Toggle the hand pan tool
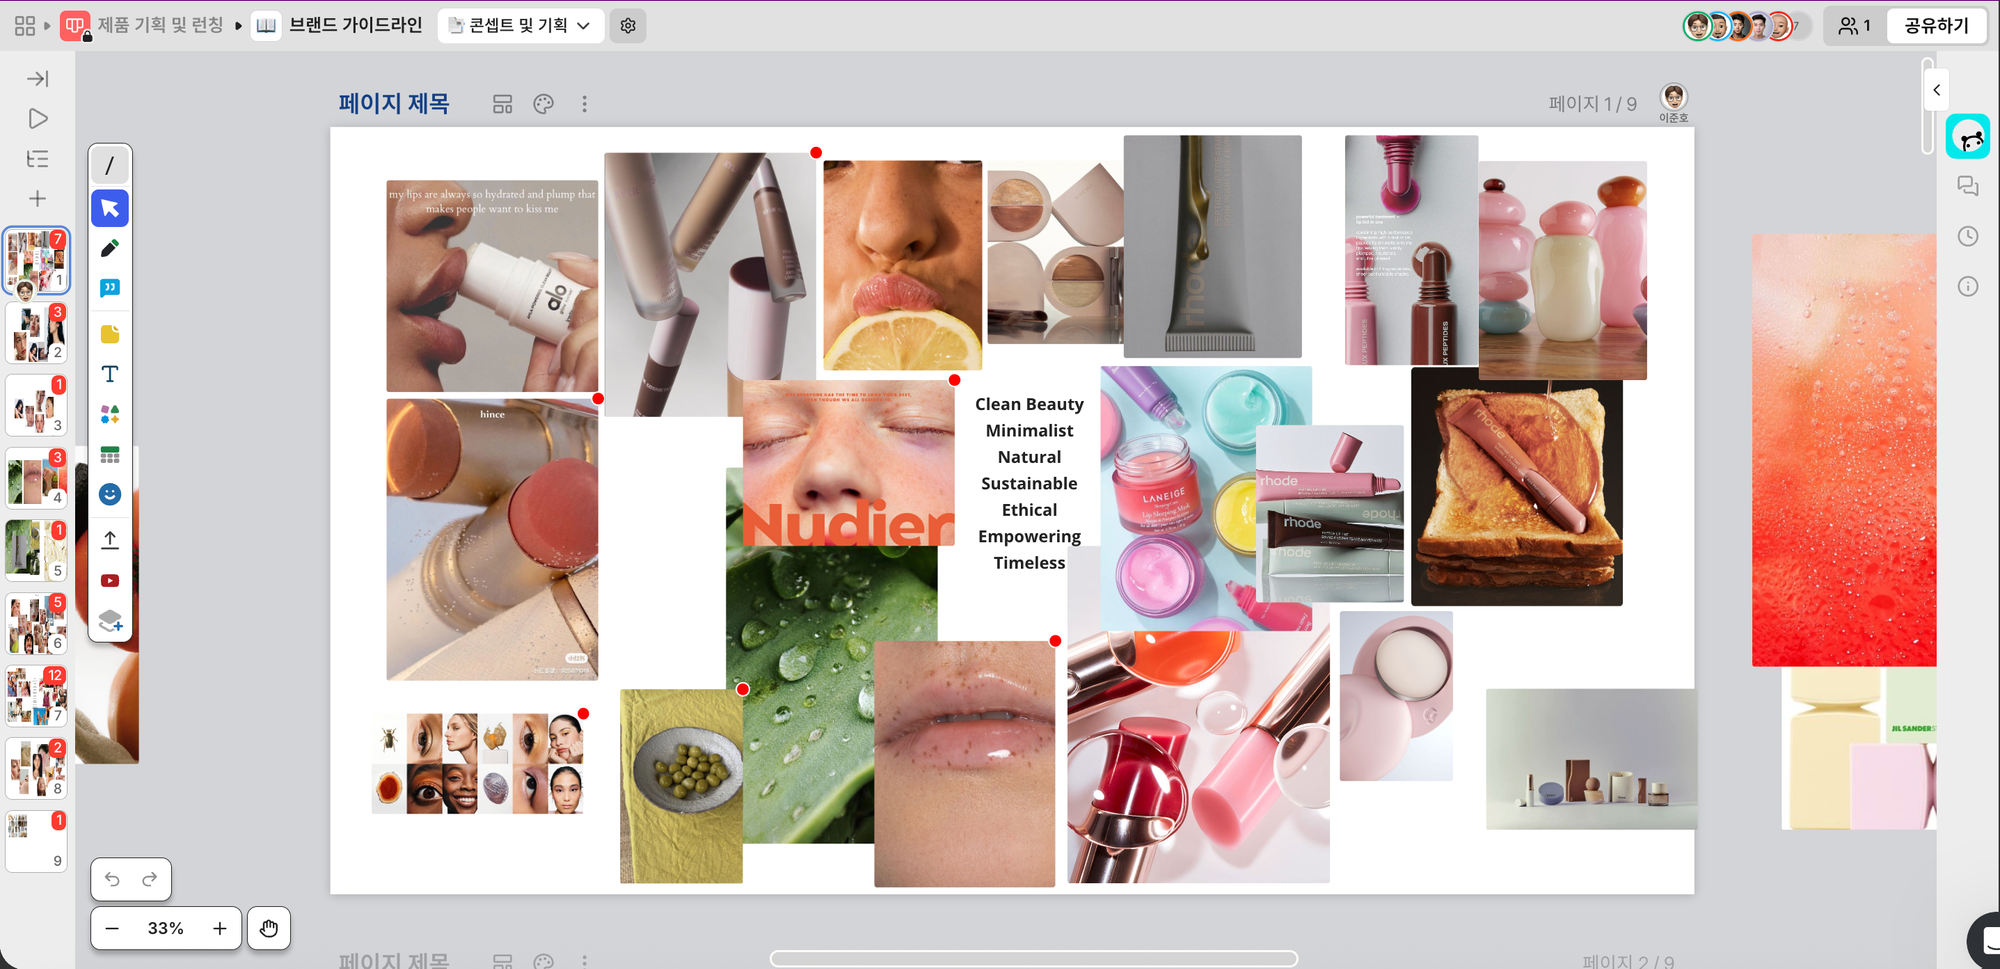This screenshot has height=969, width=2000. [x=269, y=928]
